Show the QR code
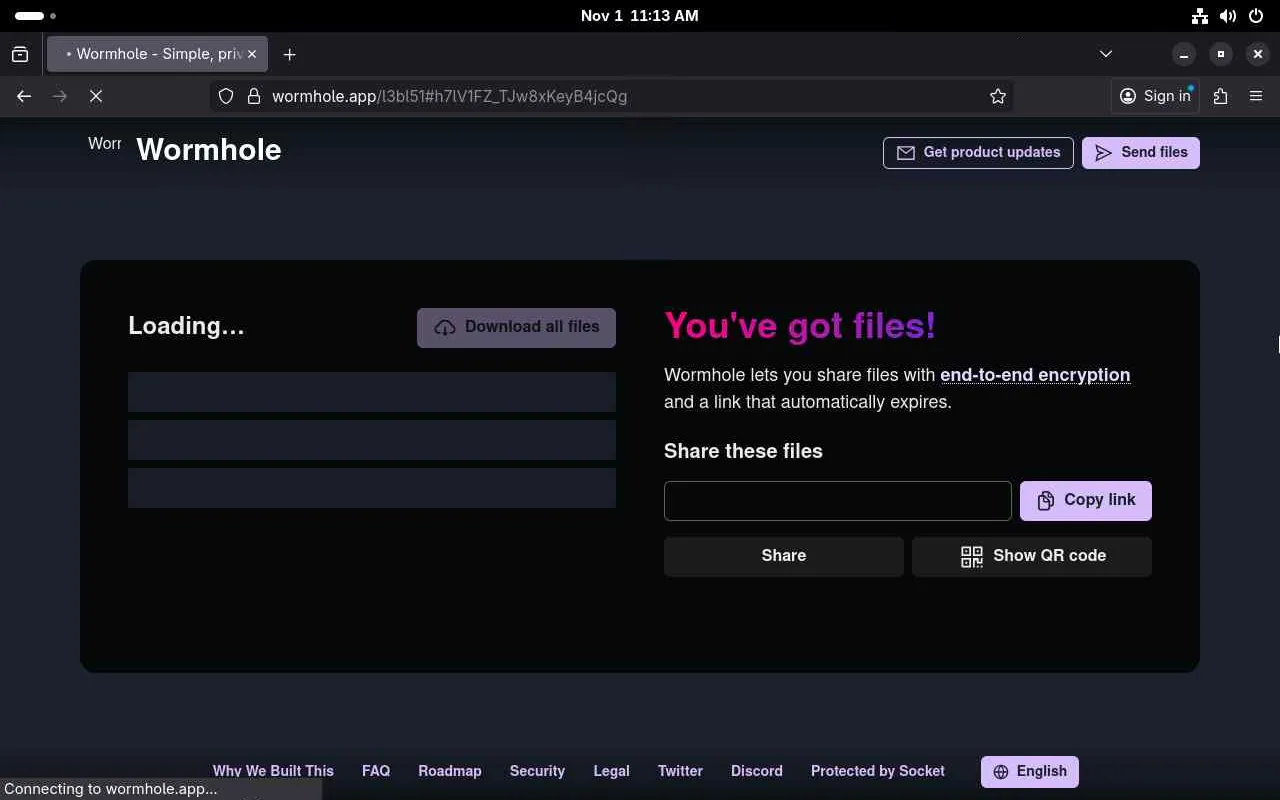1280x800 pixels. (x=1032, y=556)
